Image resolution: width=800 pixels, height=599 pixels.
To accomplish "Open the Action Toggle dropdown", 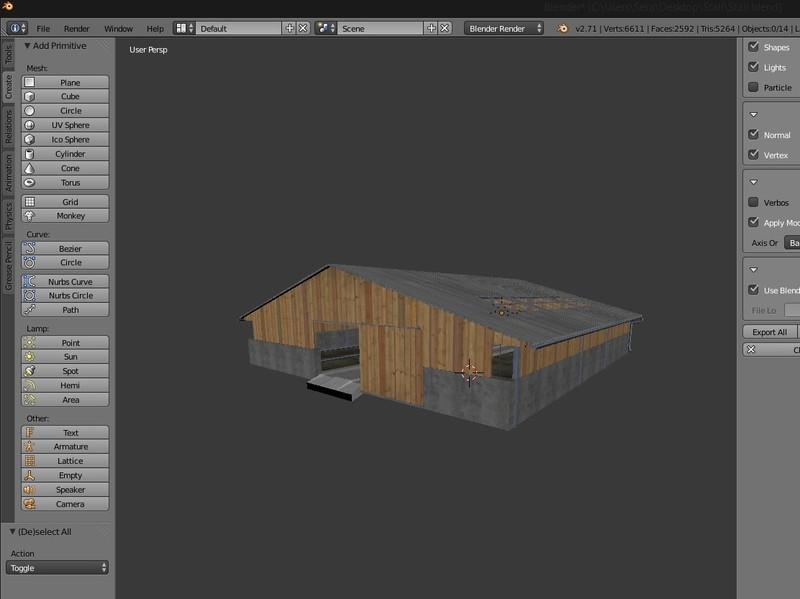I will pyautogui.click(x=58, y=568).
